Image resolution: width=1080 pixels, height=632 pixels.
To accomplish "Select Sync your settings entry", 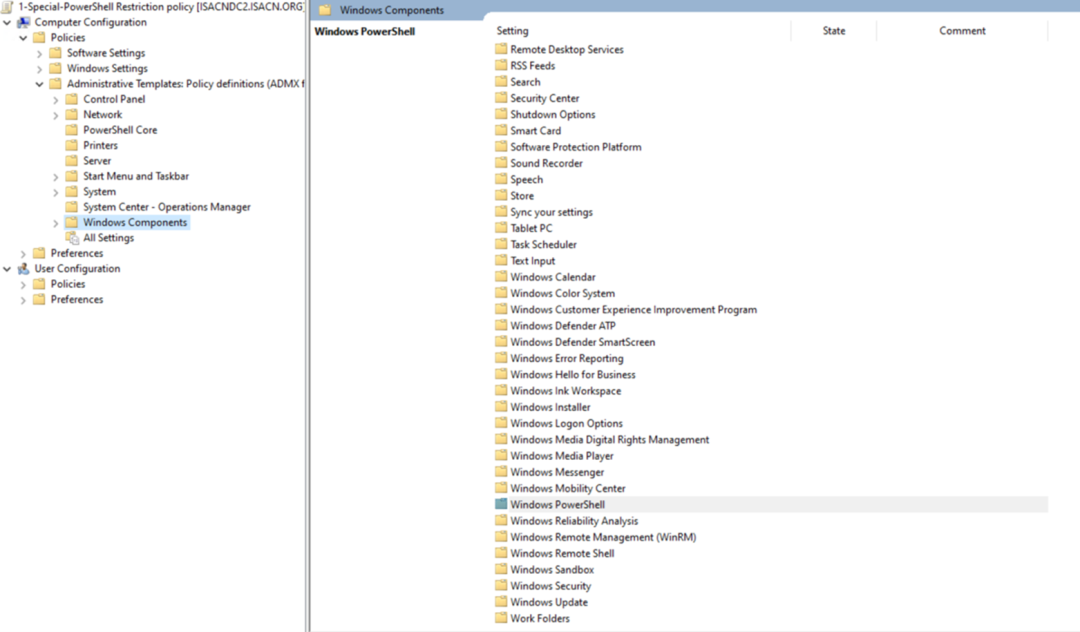I will pos(551,212).
